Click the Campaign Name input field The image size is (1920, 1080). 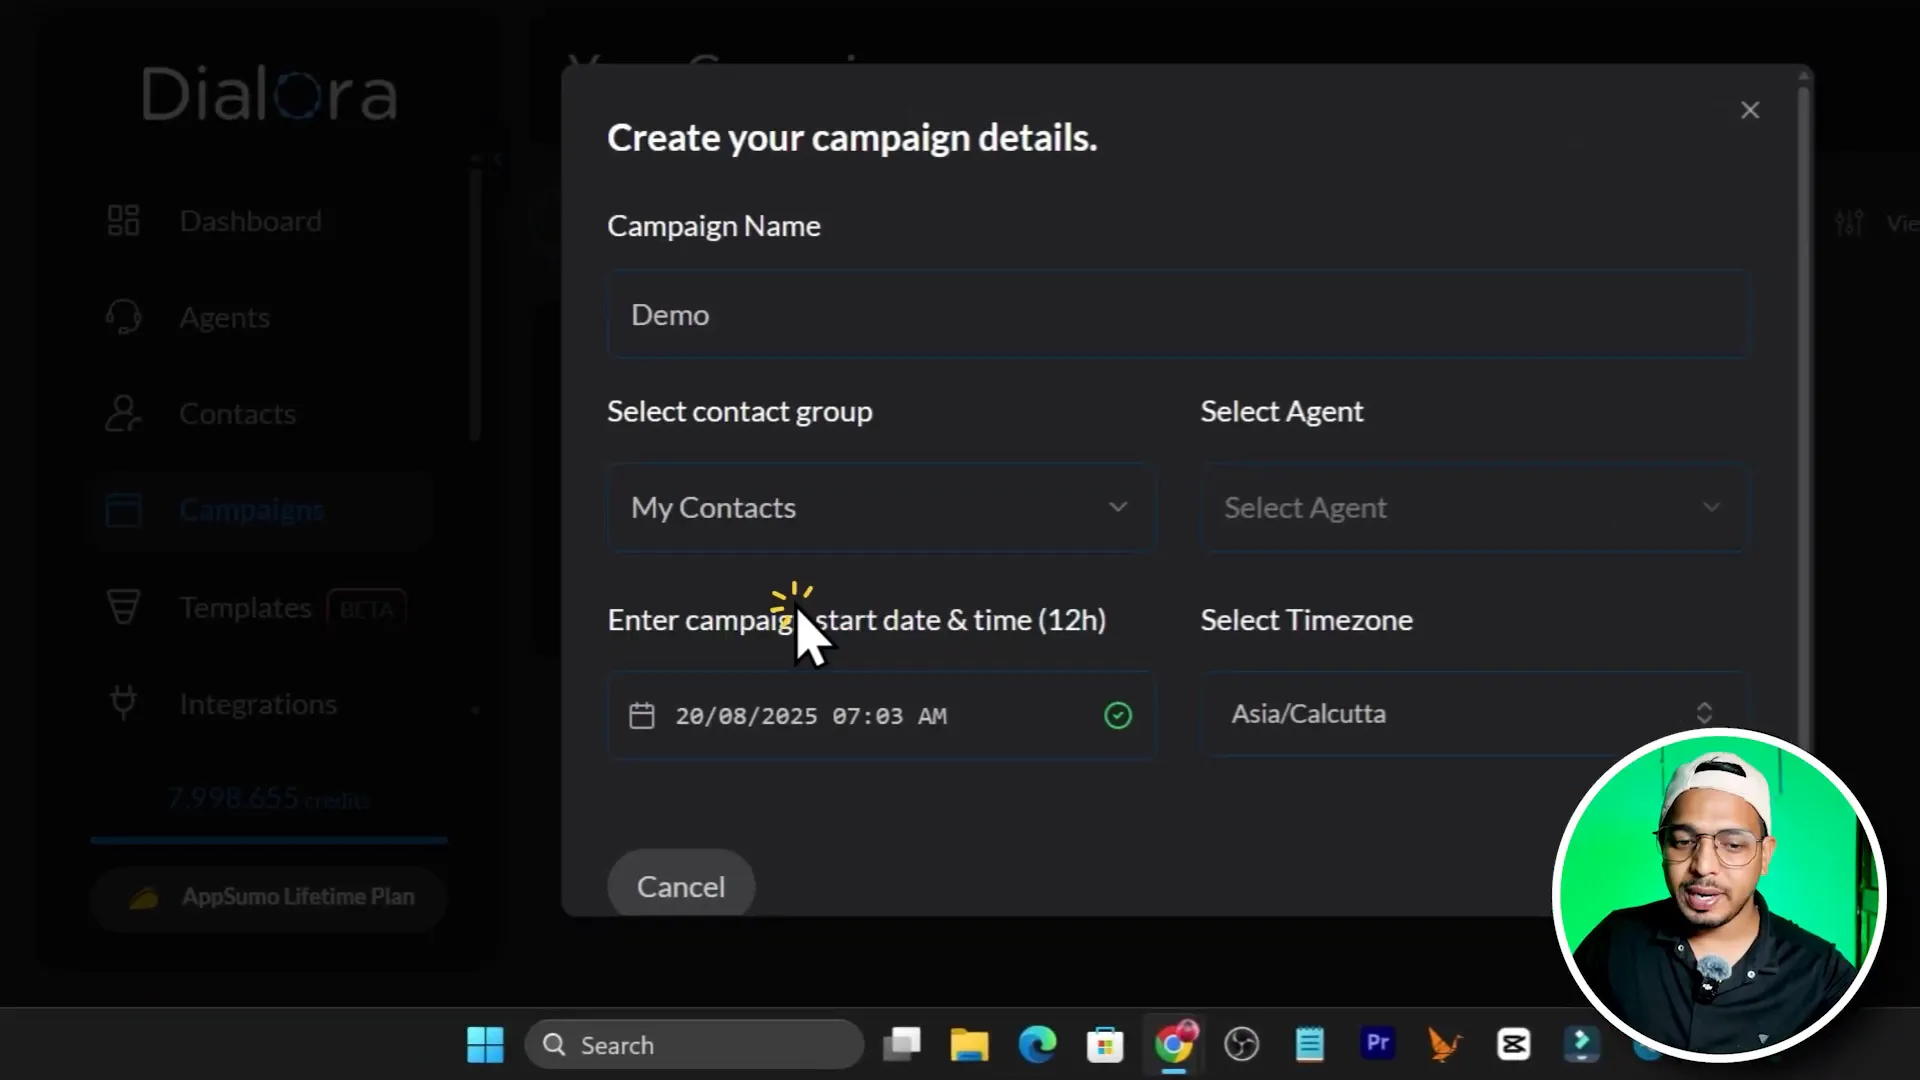click(x=1178, y=315)
